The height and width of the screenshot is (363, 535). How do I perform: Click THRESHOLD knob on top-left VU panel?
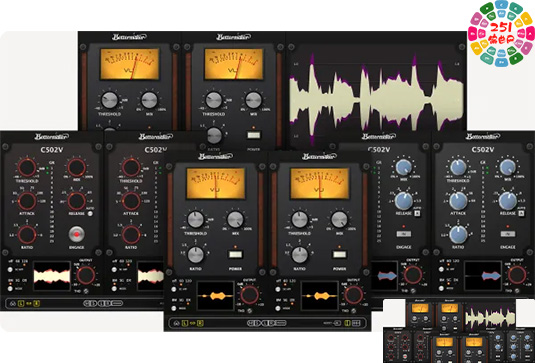click(110, 100)
